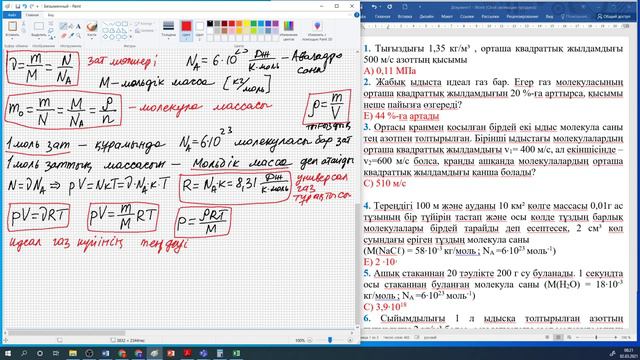Click the Repeat icon in Word title bar
The image size is (640, 360).
pyautogui.click(x=389, y=7)
